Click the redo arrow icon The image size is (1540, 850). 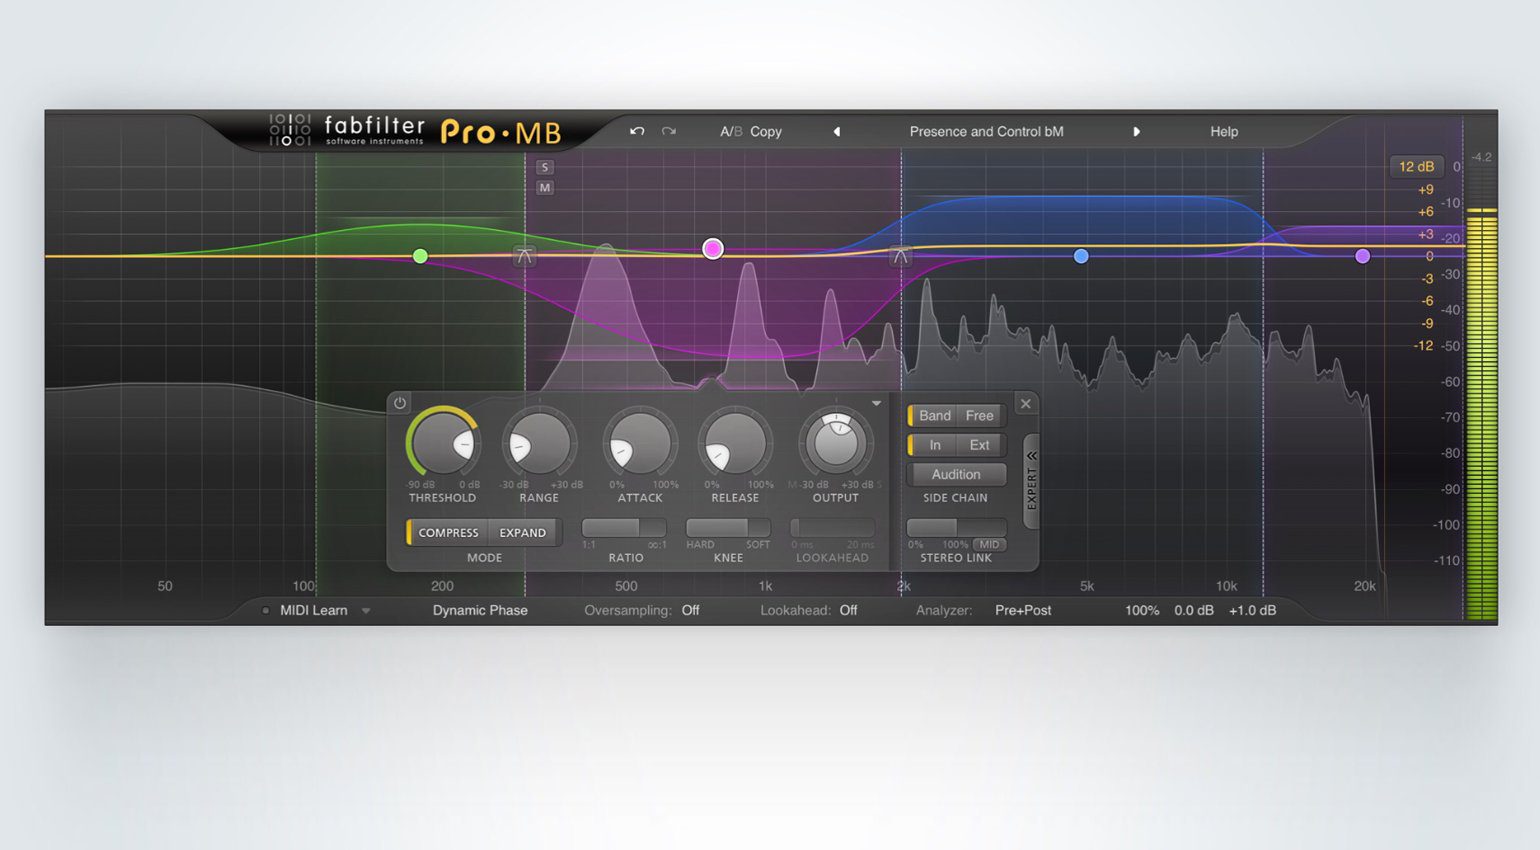(669, 131)
